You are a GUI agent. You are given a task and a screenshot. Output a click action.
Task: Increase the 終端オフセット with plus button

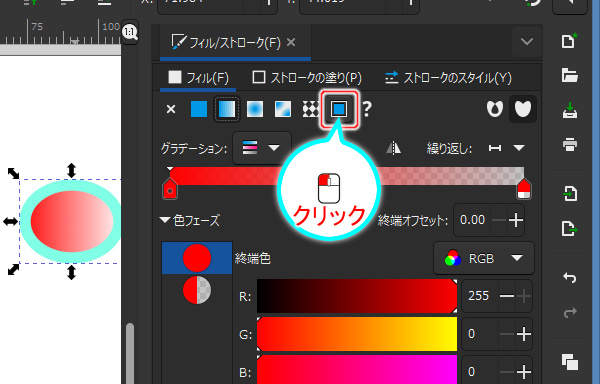click(x=516, y=220)
